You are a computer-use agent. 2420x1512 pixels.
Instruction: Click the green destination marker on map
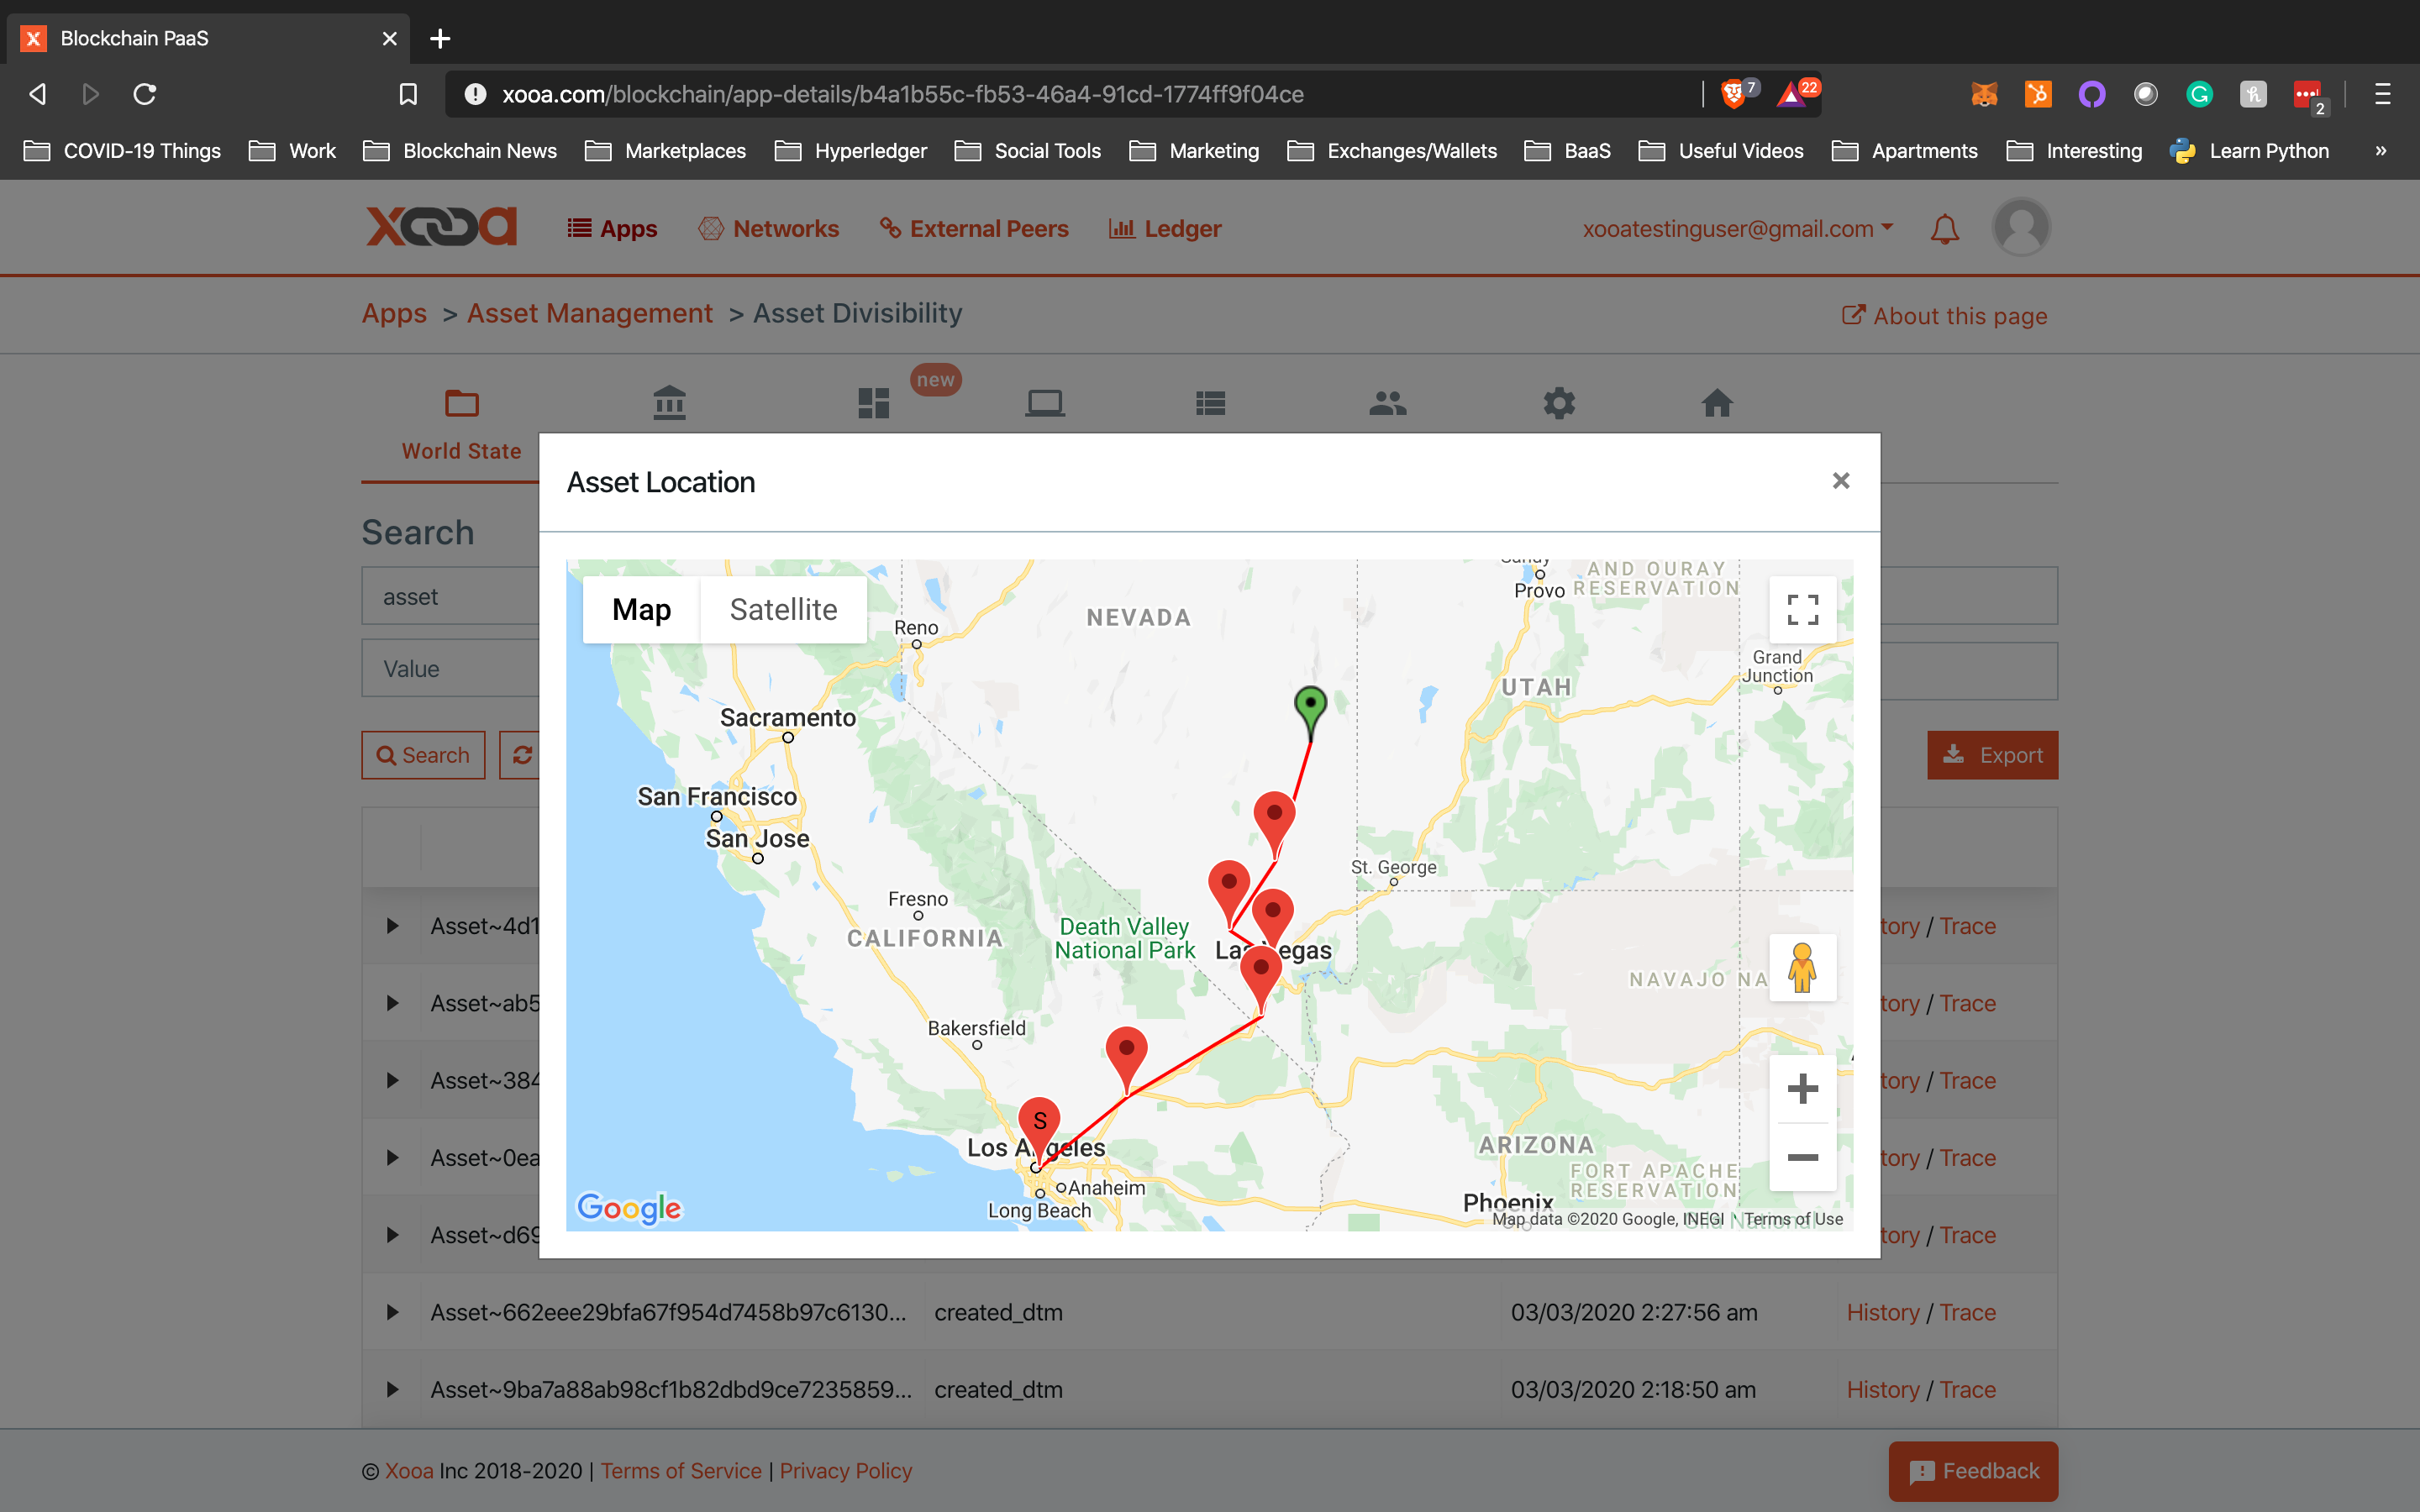[x=1310, y=706]
